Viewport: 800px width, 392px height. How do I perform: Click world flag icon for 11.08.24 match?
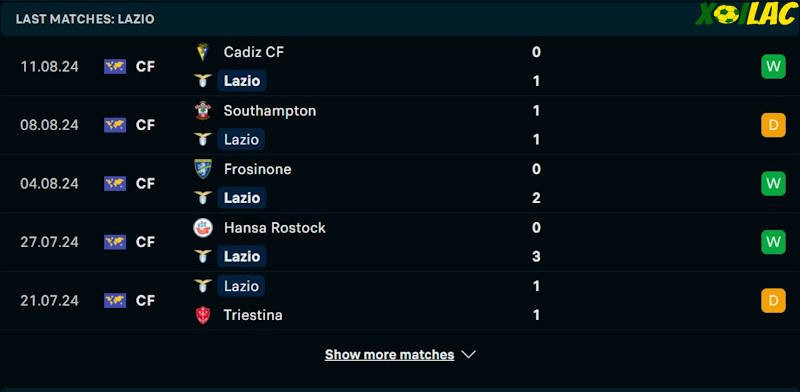(115, 66)
